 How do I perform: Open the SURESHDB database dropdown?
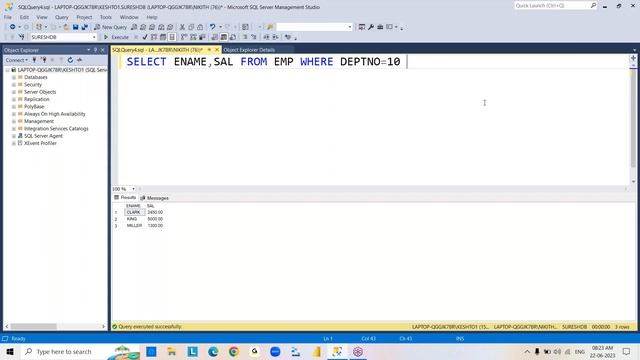click(x=94, y=37)
